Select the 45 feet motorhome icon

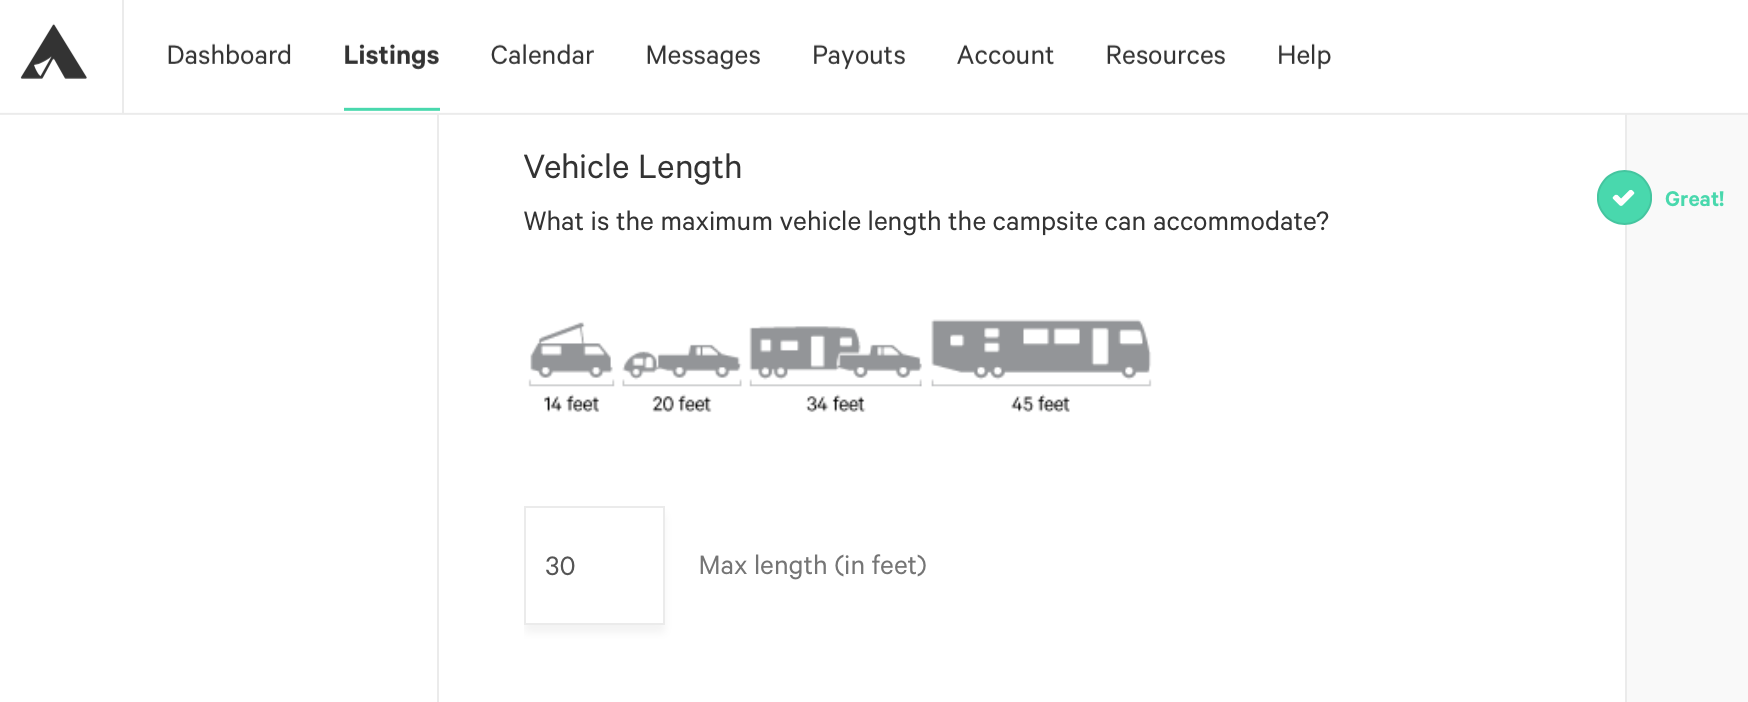coord(1041,350)
